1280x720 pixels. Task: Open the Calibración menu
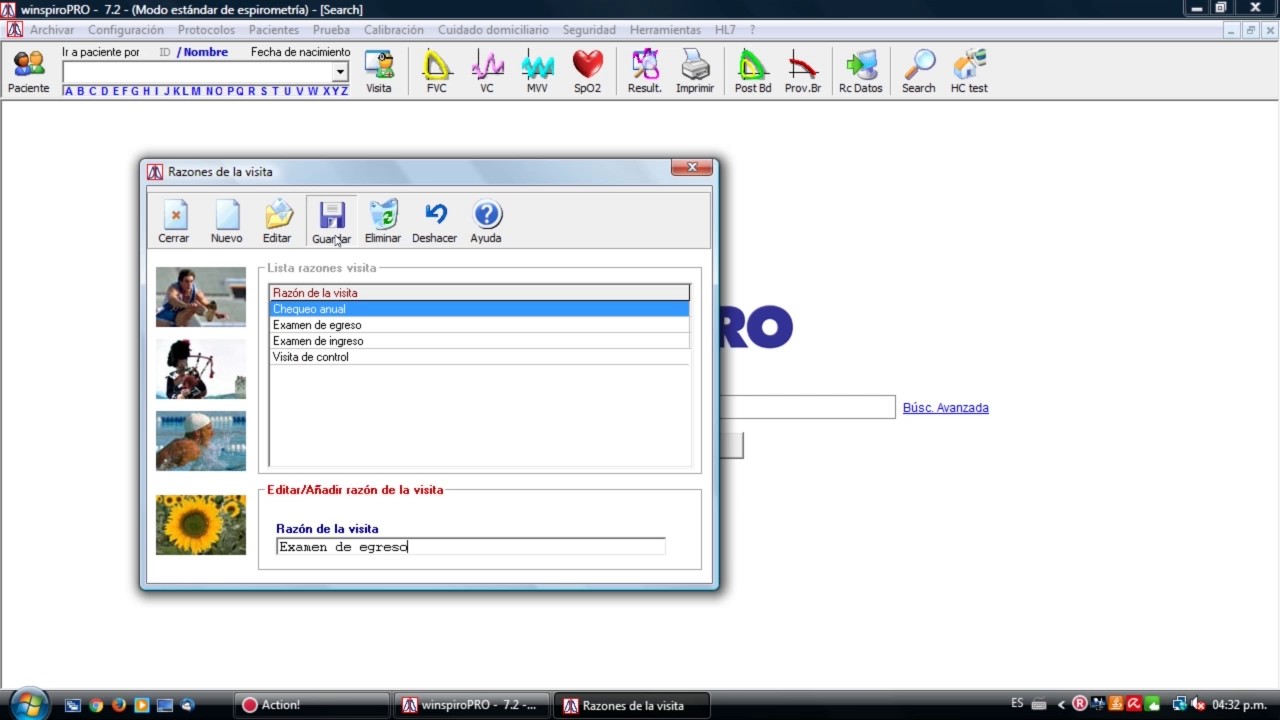[394, 30]
